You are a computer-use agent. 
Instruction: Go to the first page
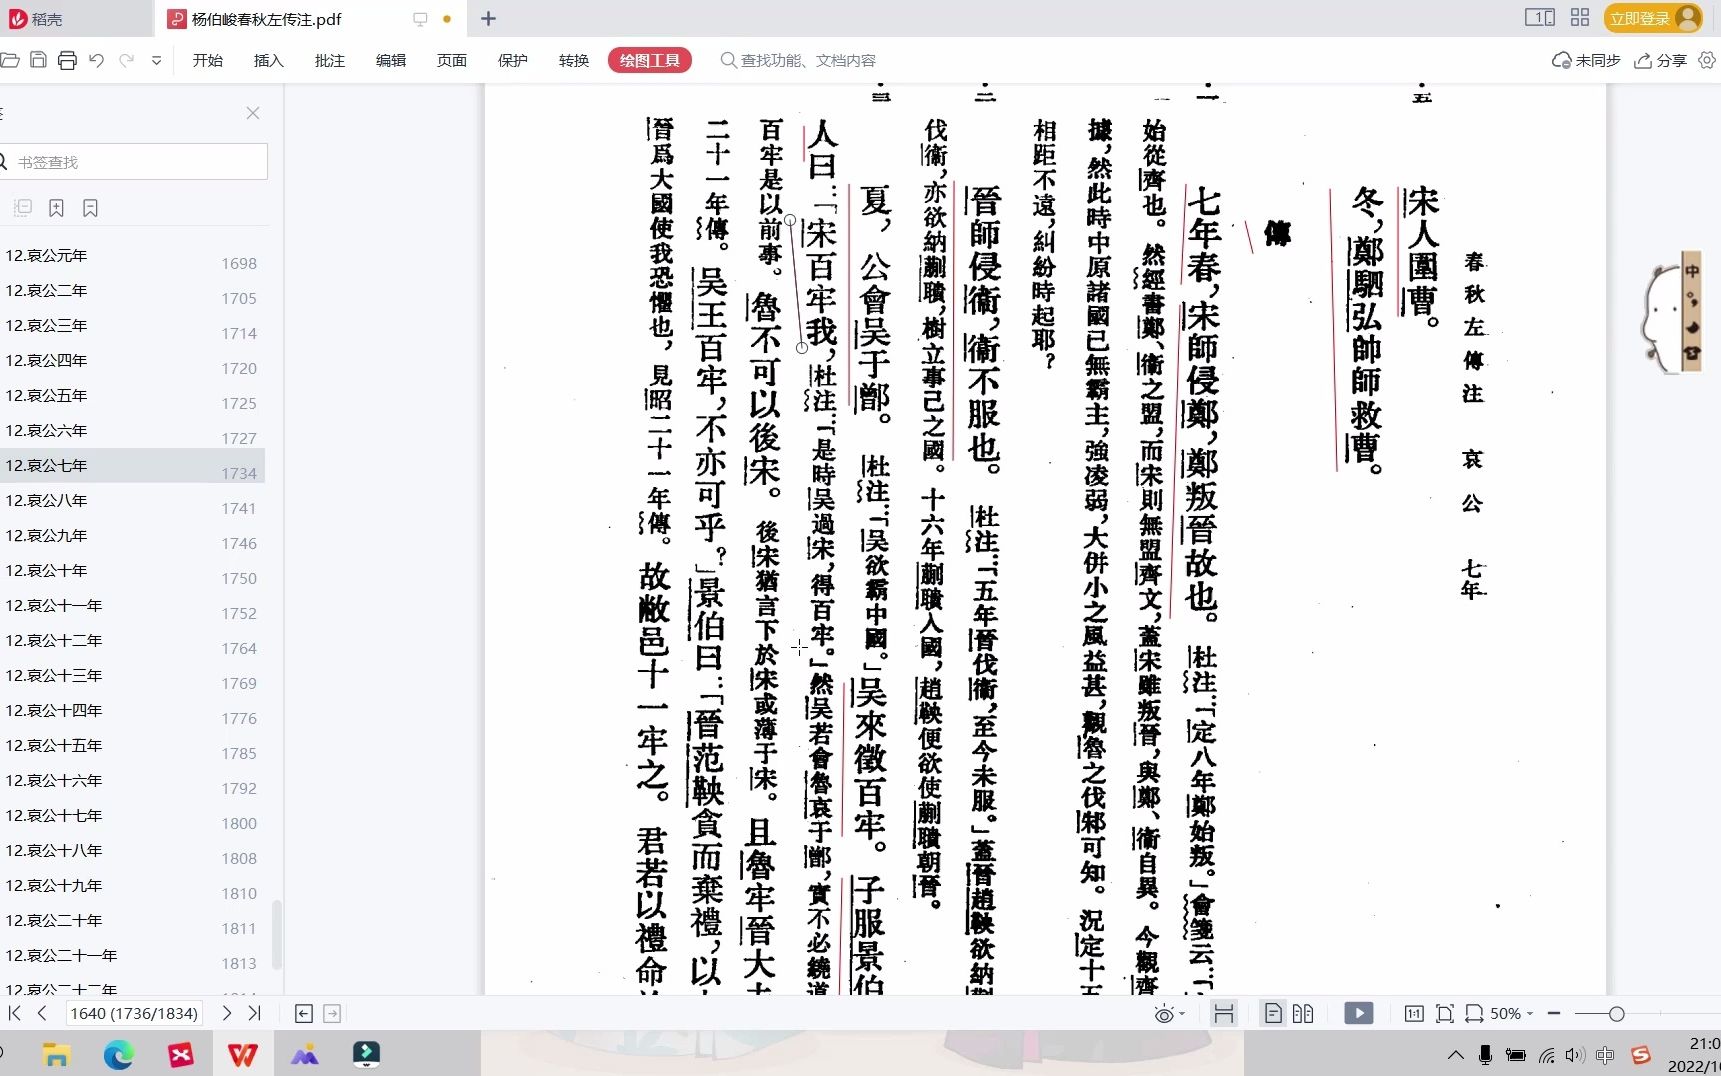coord(14,1013)
